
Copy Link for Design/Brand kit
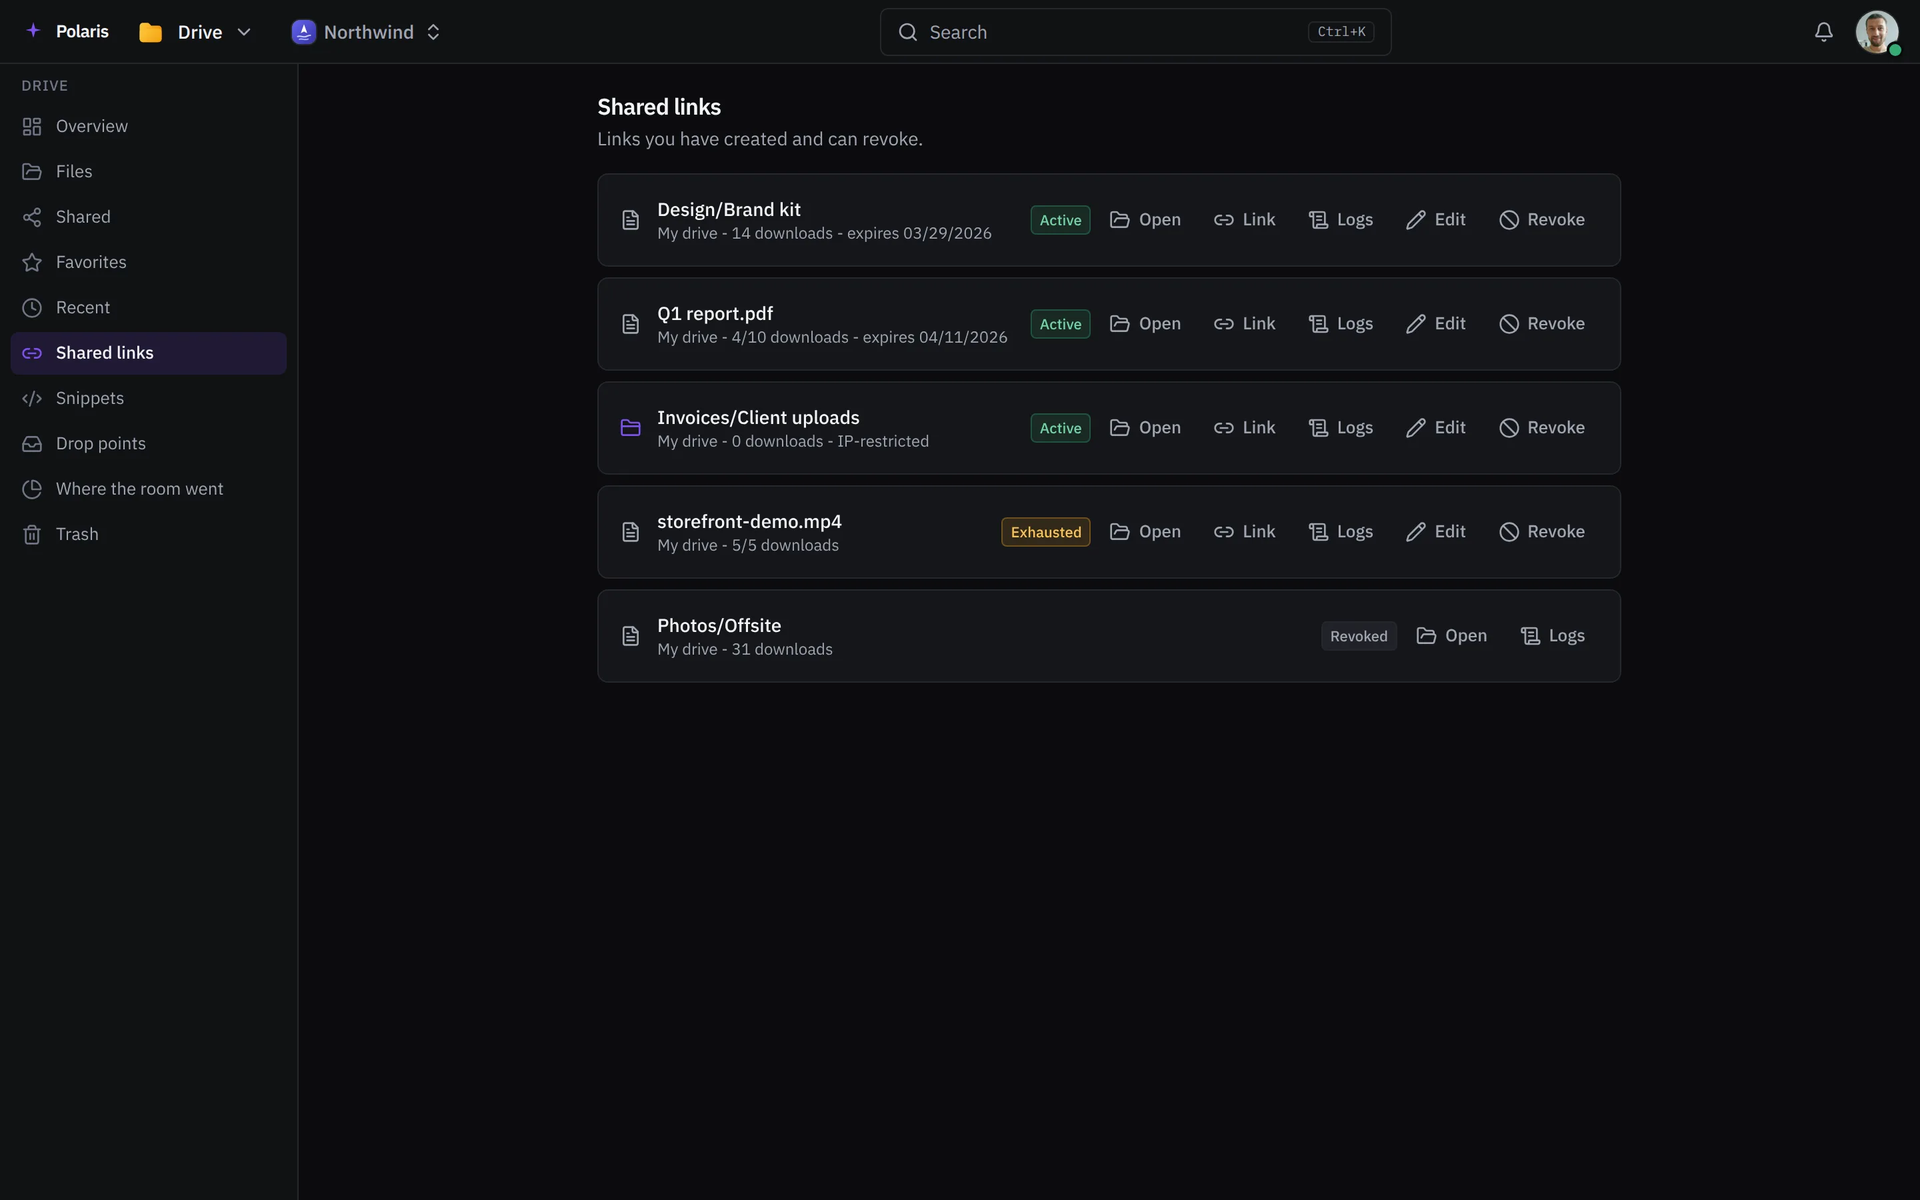[x=1244, y=220]
